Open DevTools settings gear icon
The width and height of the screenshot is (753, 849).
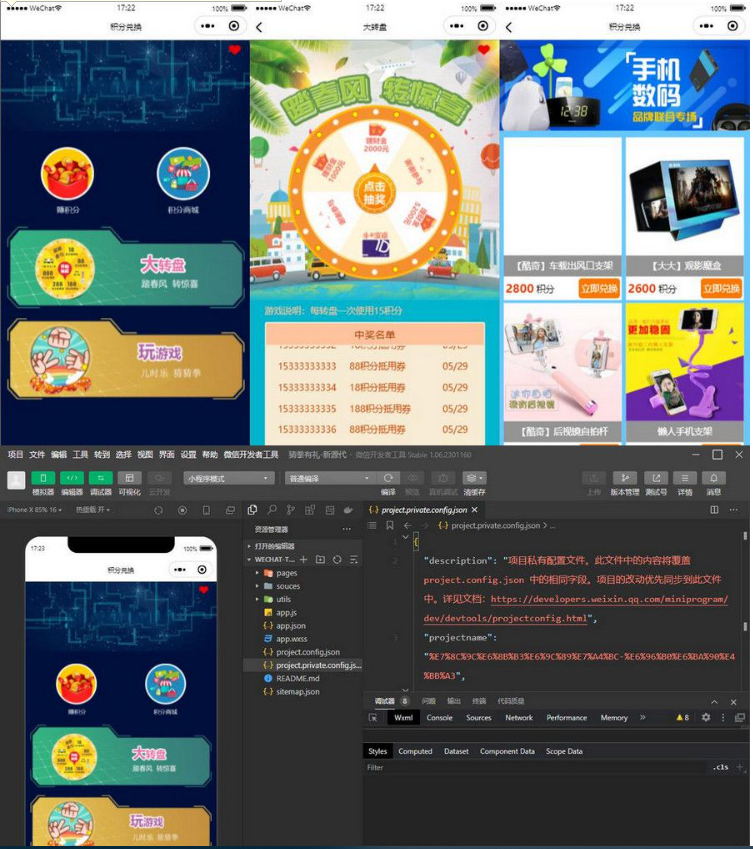pos(706,718)
